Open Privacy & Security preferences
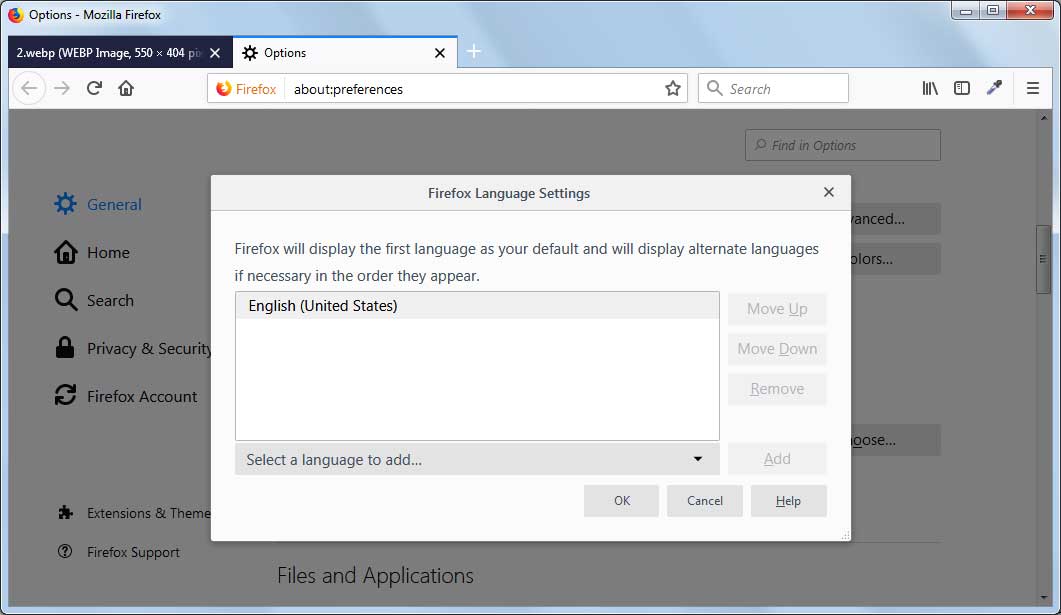Image resolution: width=1061 pixels, height=615 pixels. [133, 348]
